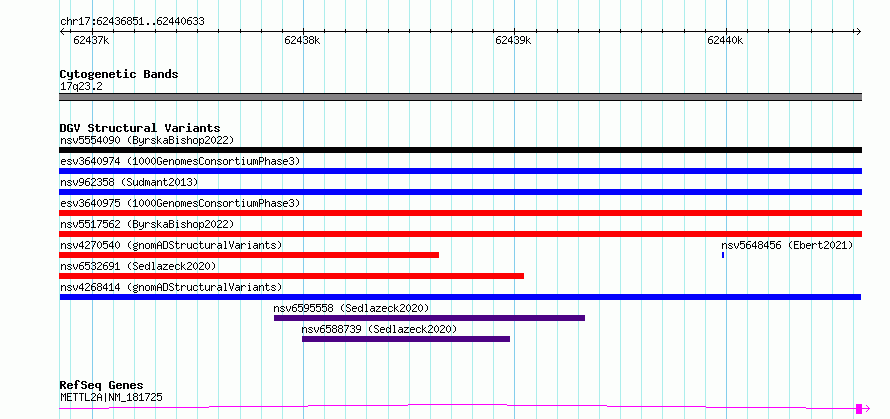Click the nsv6595558 (Sedlazeck2020) label
Screen dimensions: 890x419
(x=351, y=308)
